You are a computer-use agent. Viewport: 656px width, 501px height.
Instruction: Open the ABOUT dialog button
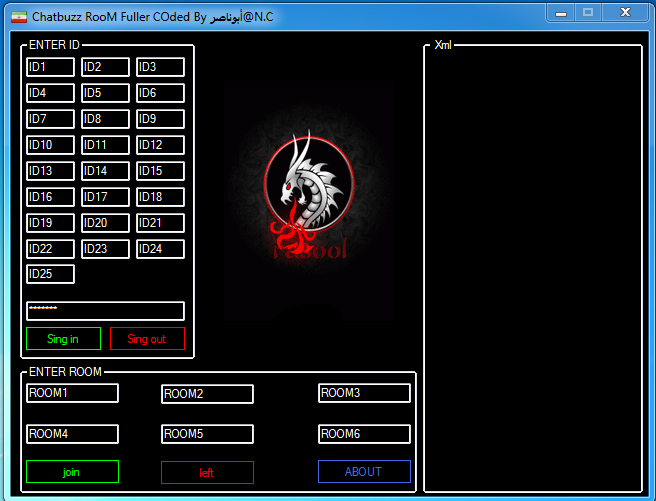[x=364, y=471]
